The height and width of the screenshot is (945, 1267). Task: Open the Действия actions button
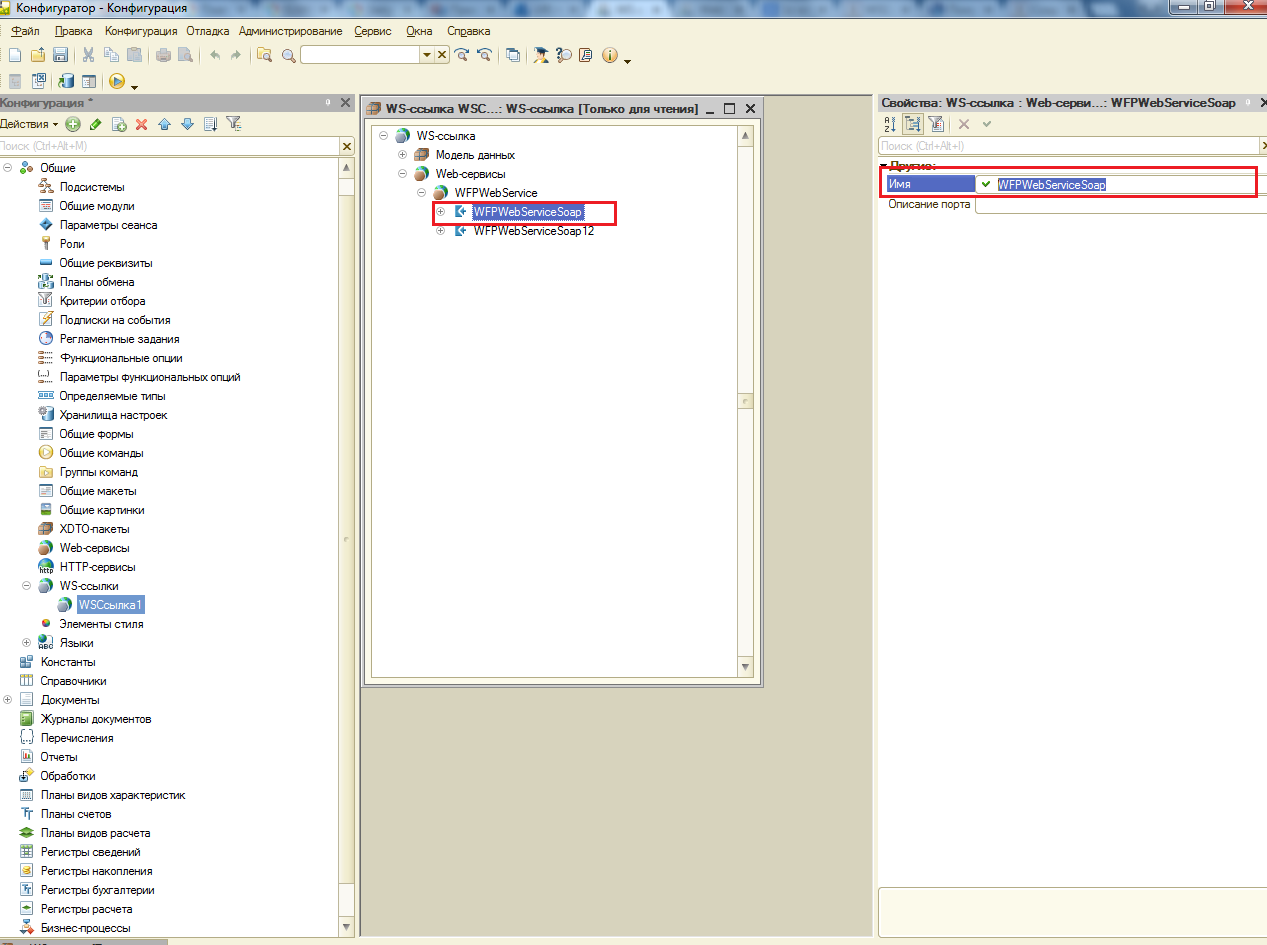pos(28,124)
